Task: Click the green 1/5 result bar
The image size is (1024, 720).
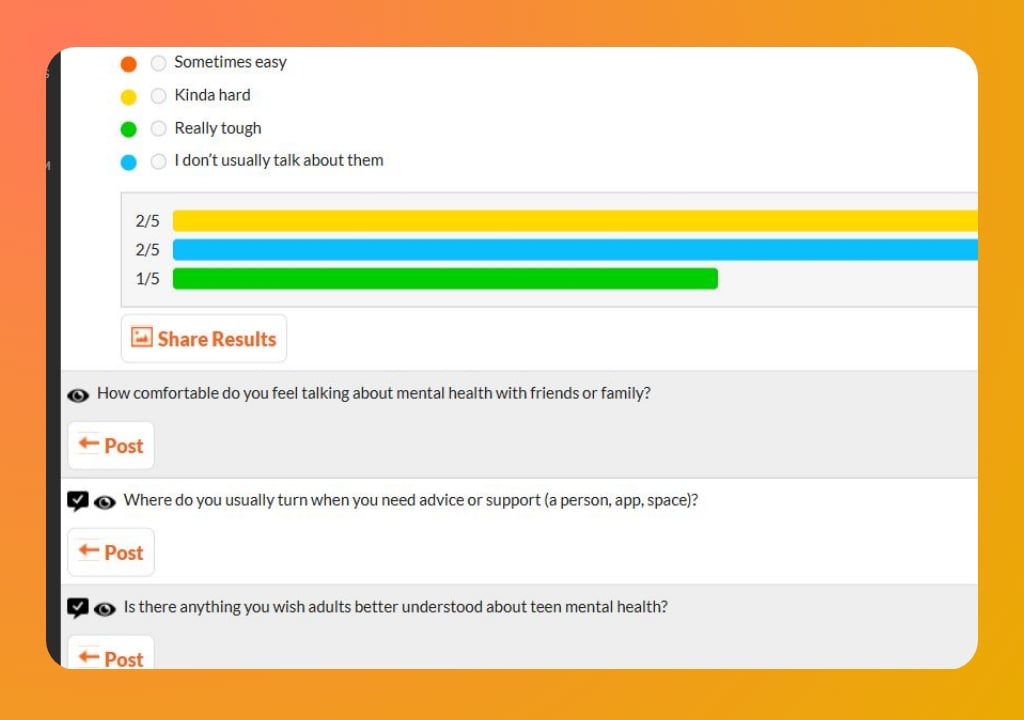Action: click(440, 279)
